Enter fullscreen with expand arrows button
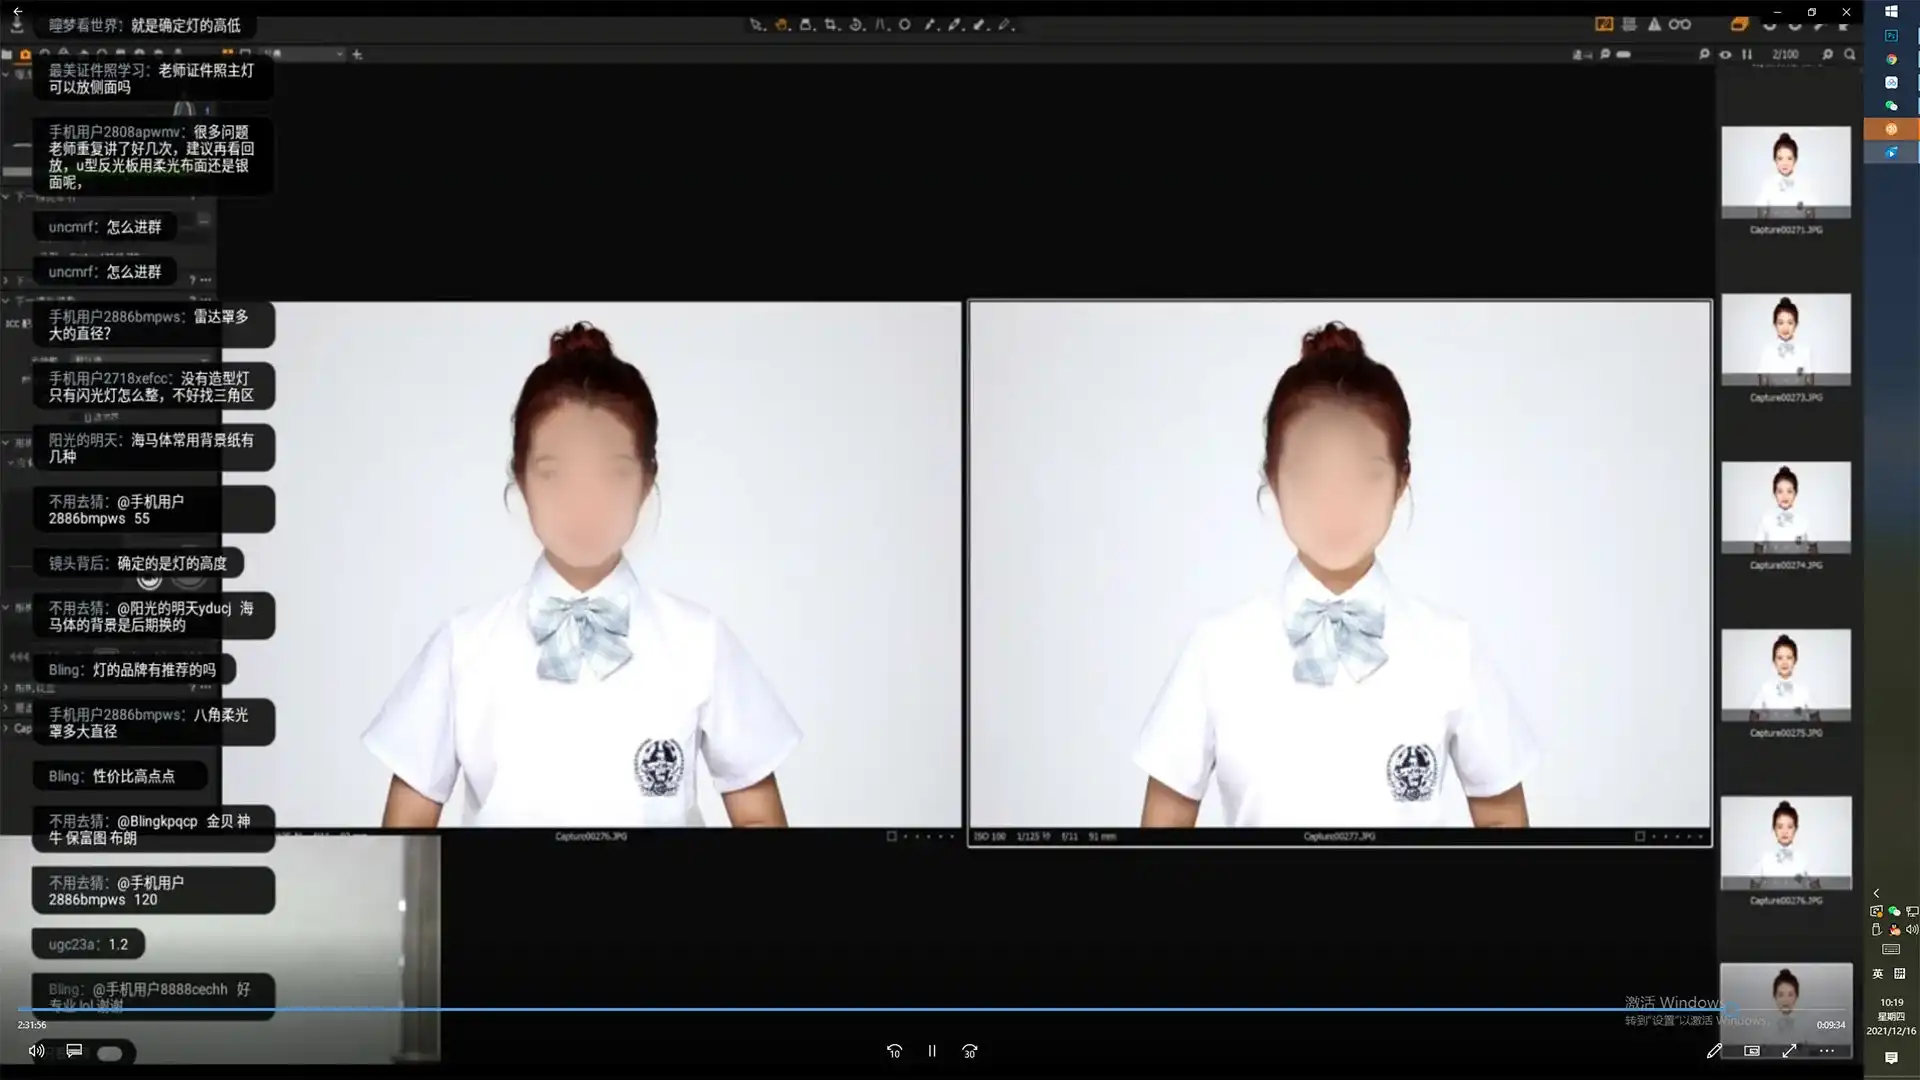The width and height of the screenshot is (1920, 1080). click(x=1789, y=1051)
